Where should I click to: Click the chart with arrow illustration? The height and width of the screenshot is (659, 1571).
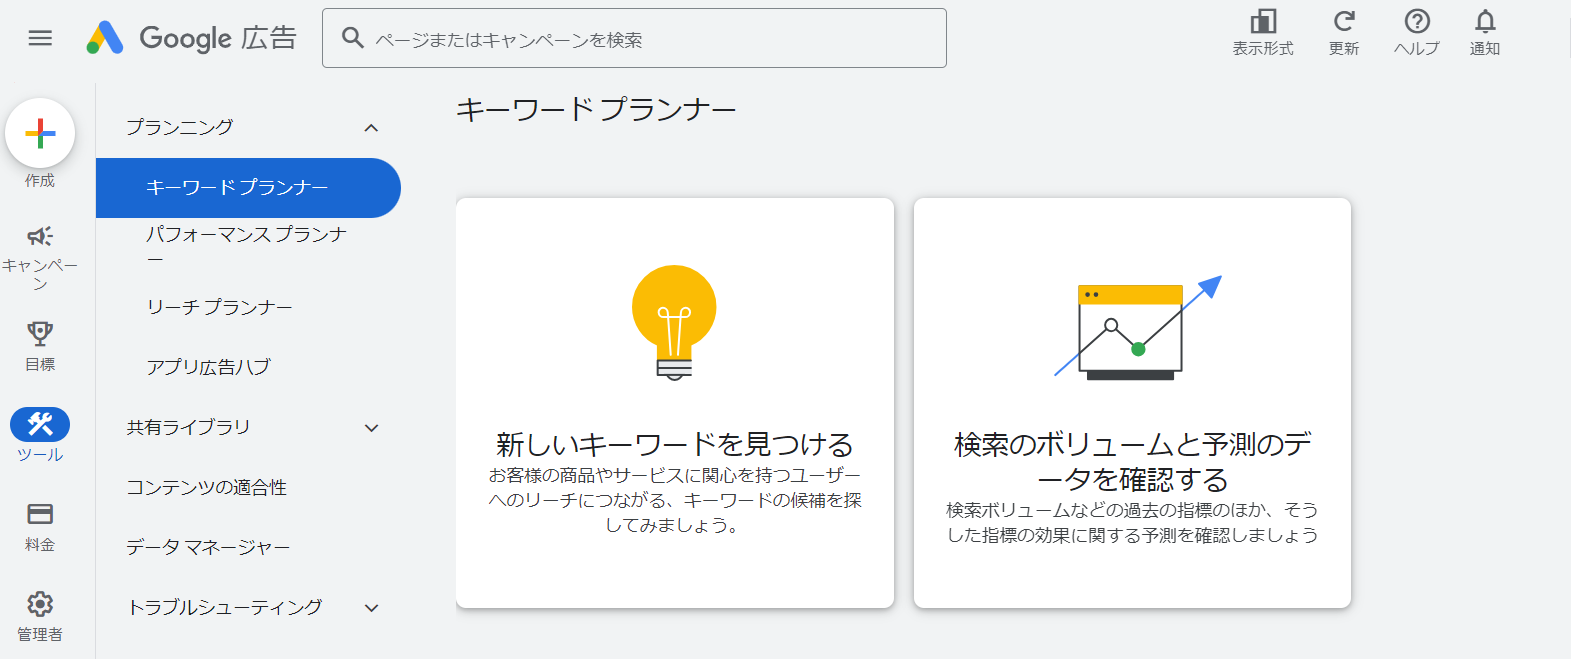click(1138, 328)
